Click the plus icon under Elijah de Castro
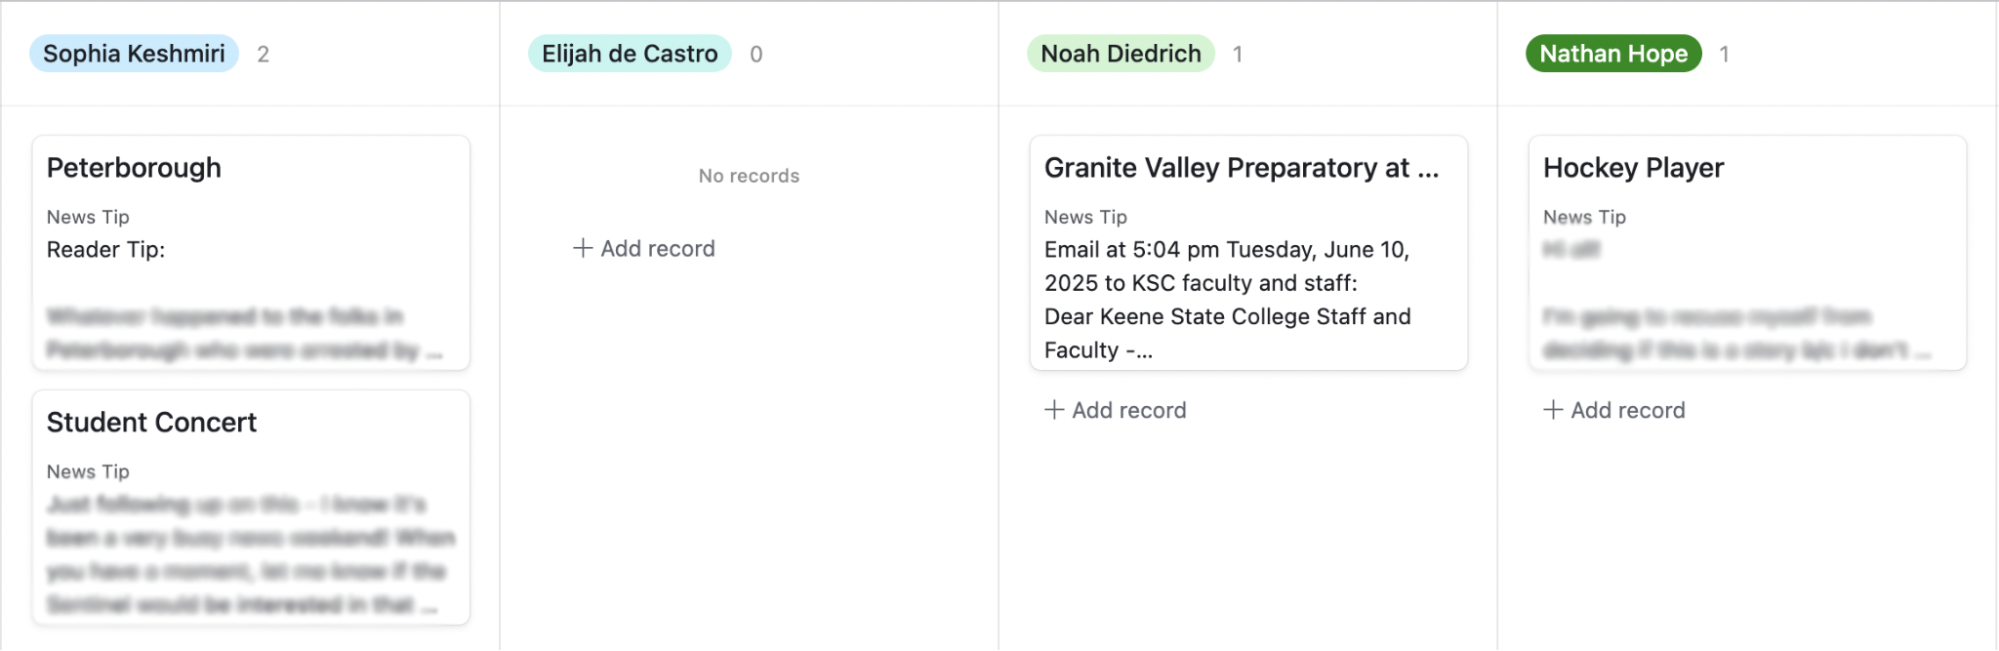 pyautogui.click(x=582, y=248)
